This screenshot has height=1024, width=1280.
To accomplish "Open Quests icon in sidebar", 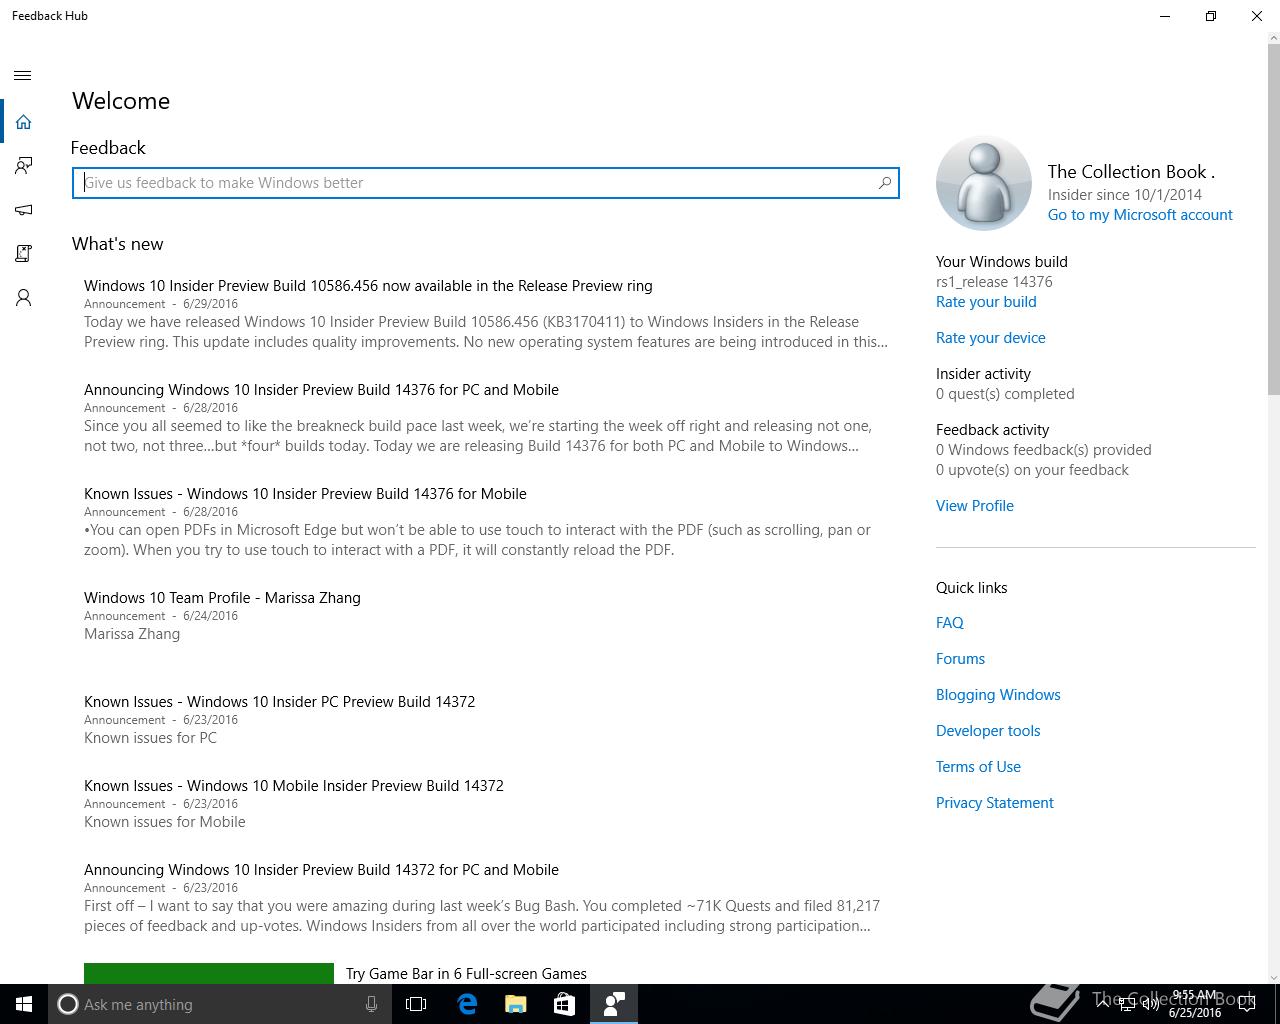I will pyautogui.click(x=23, y=254).
